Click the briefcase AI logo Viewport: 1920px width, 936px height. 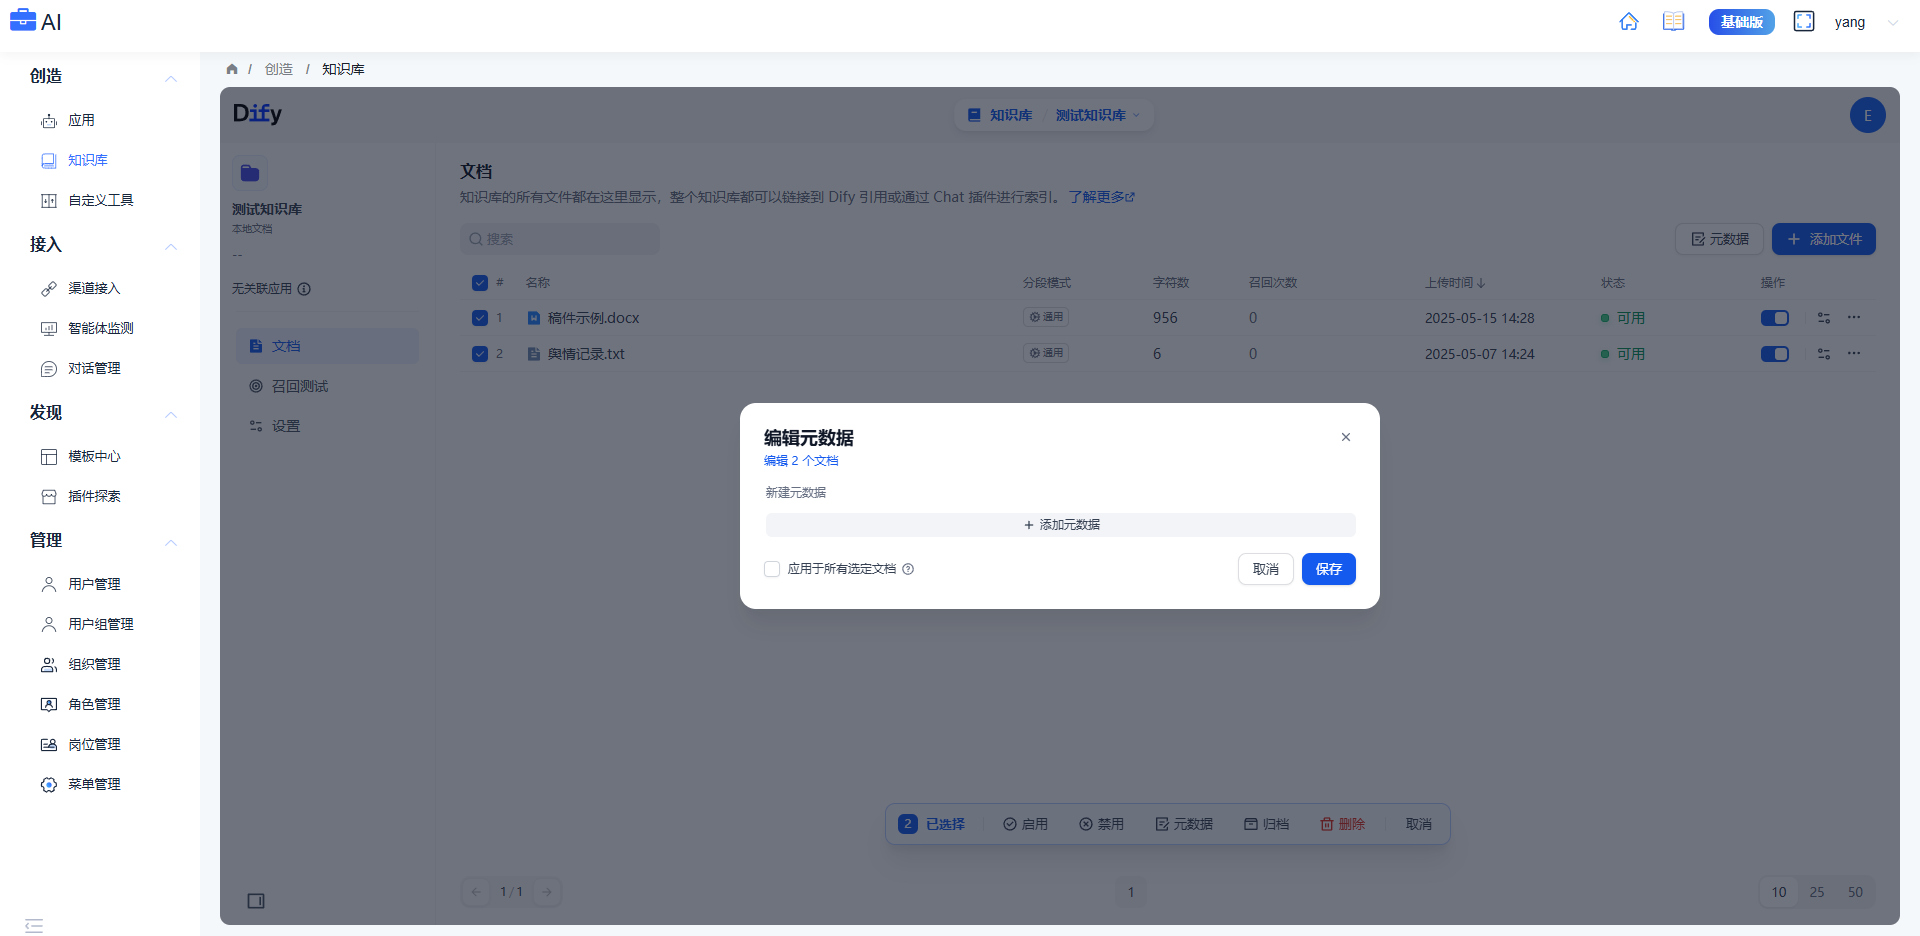[x=36, y=21]
